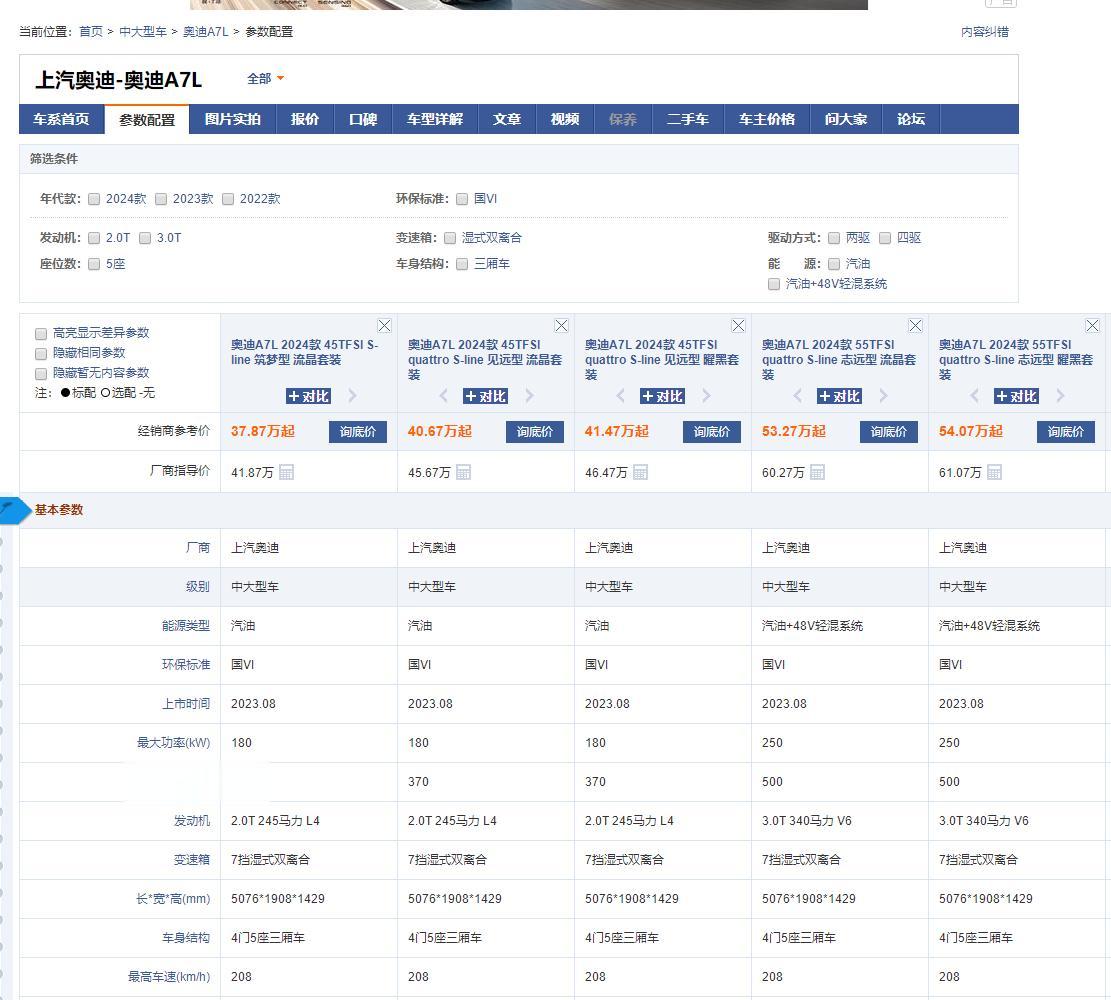Check the 国VI emission standard filter

pyautogui.click(x=462, y=199)
